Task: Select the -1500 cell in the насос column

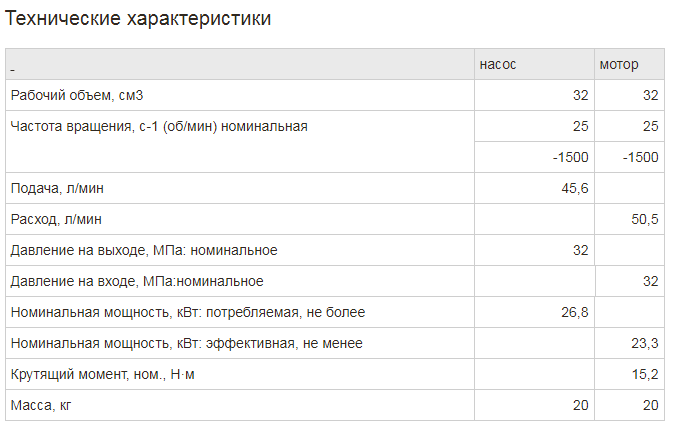Action: [x=570, y=157]
